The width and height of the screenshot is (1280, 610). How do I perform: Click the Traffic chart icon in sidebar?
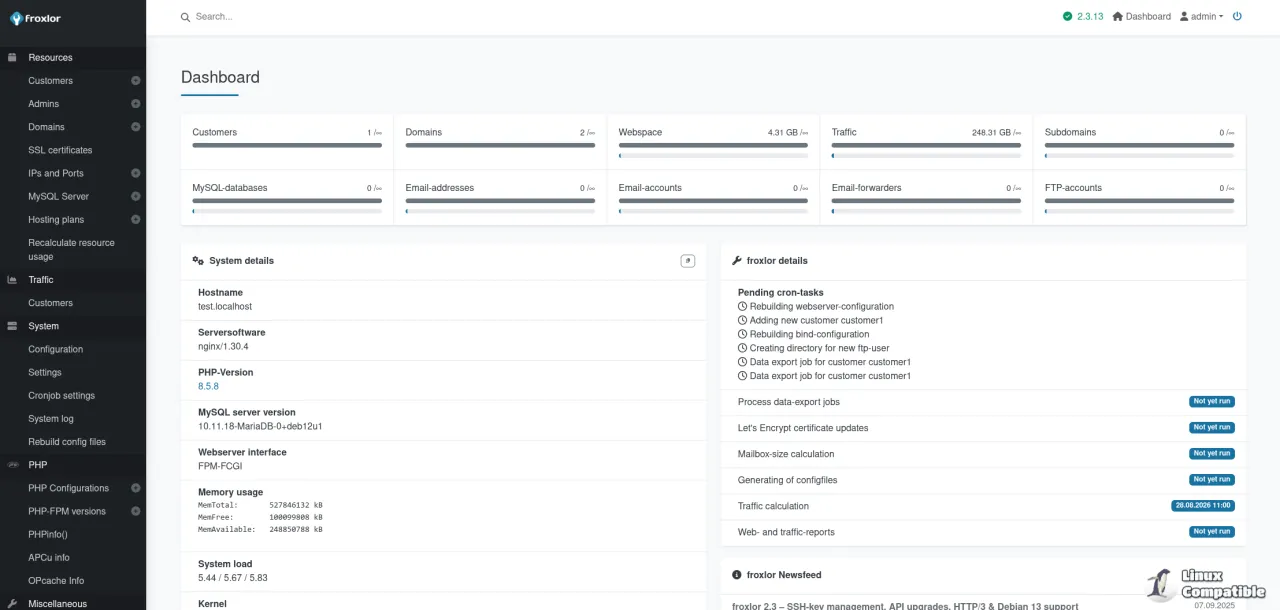tap(12, 280)
